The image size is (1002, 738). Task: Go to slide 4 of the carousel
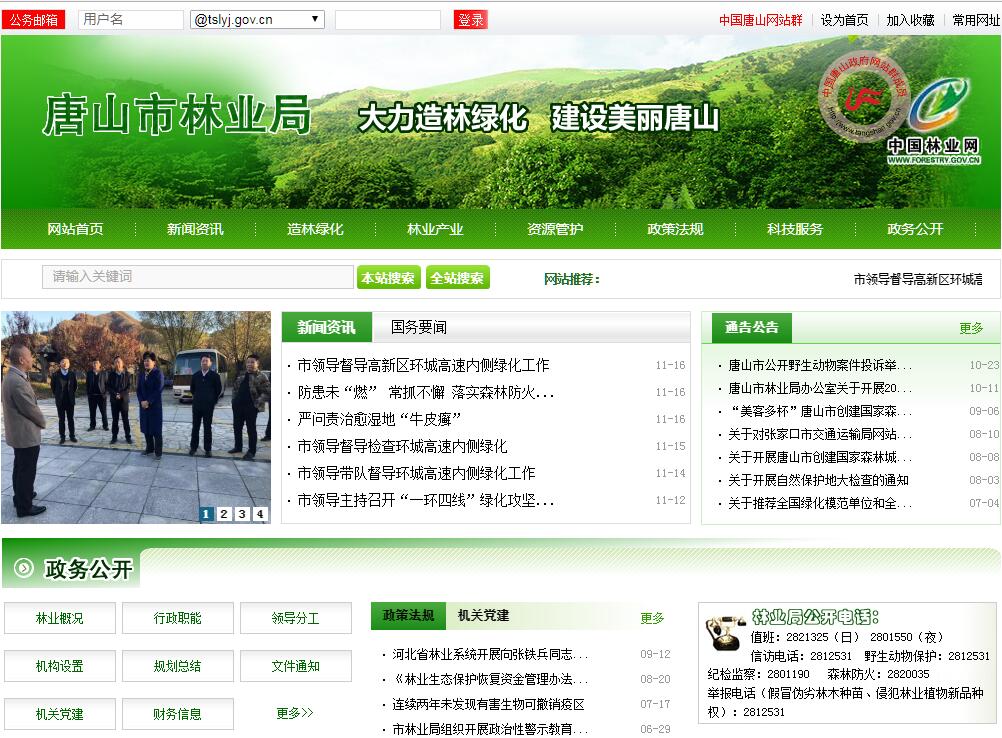(x=260, y=514)
